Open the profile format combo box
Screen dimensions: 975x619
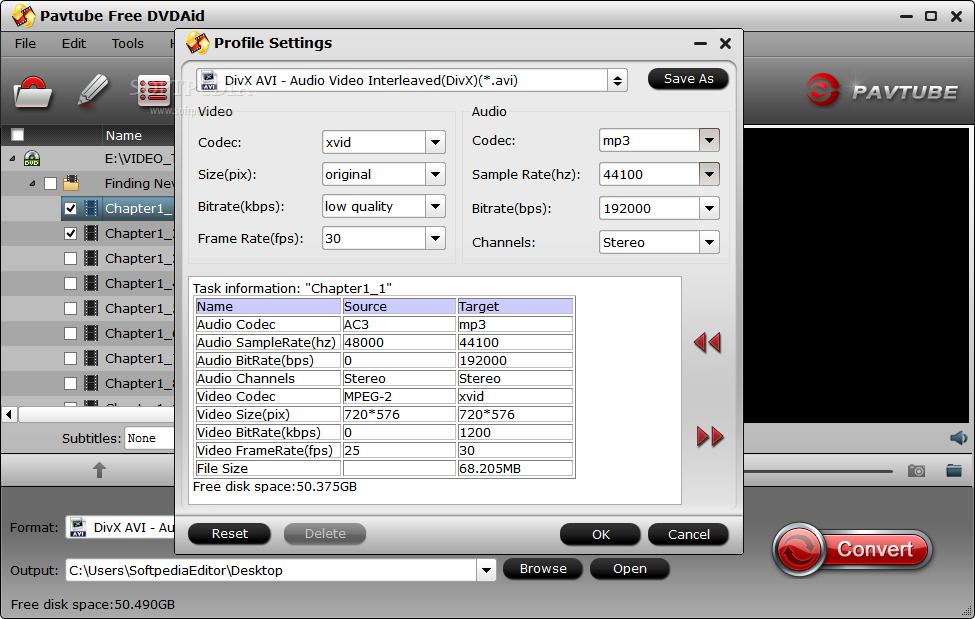pyautogui.click(x=412, y=80)
